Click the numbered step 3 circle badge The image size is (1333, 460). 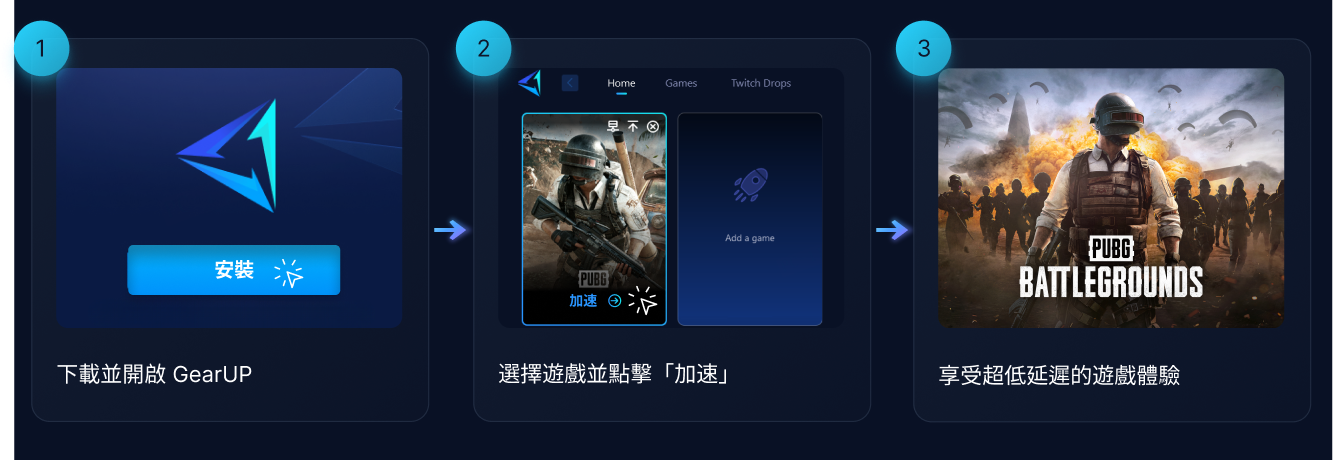[x=923, y=49]
